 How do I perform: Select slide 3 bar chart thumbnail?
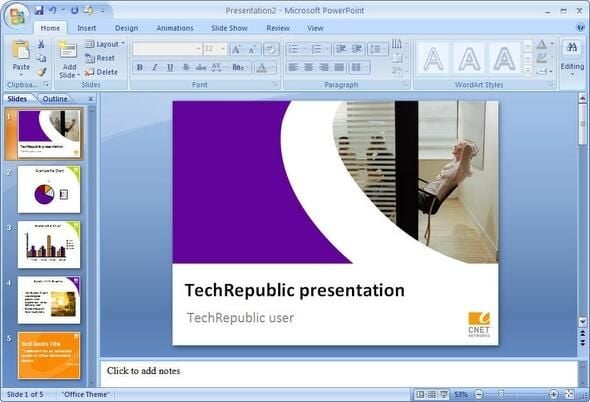[49, 245]
